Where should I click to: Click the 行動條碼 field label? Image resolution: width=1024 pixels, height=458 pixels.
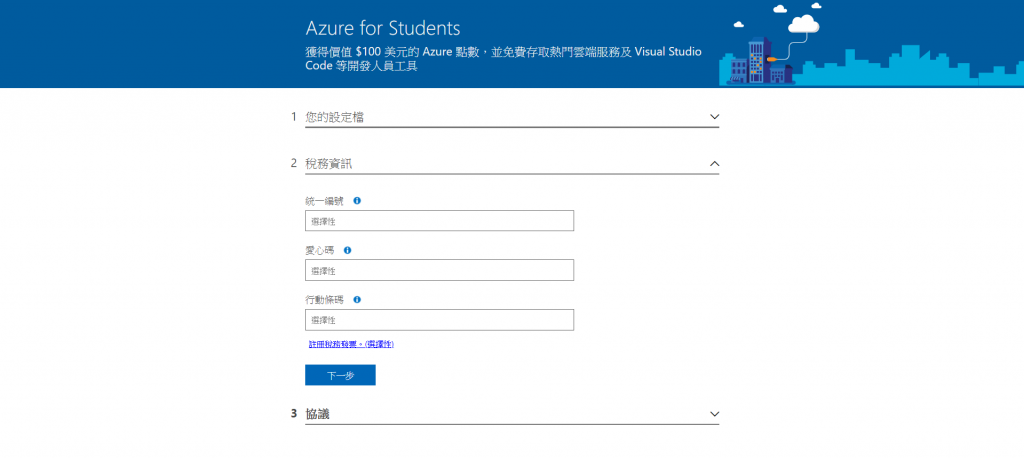coord(324,300)
